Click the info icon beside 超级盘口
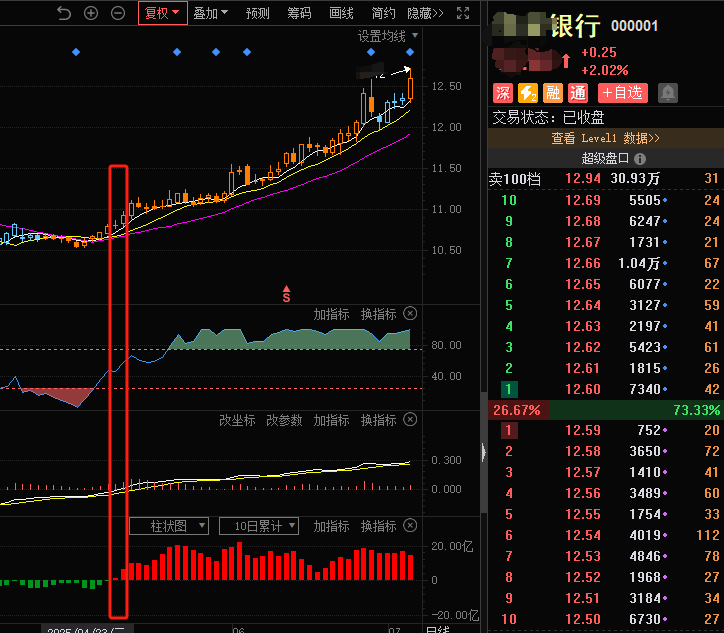Image resolution: width=724 pixels, height=633 pixels. click(640, 158)
